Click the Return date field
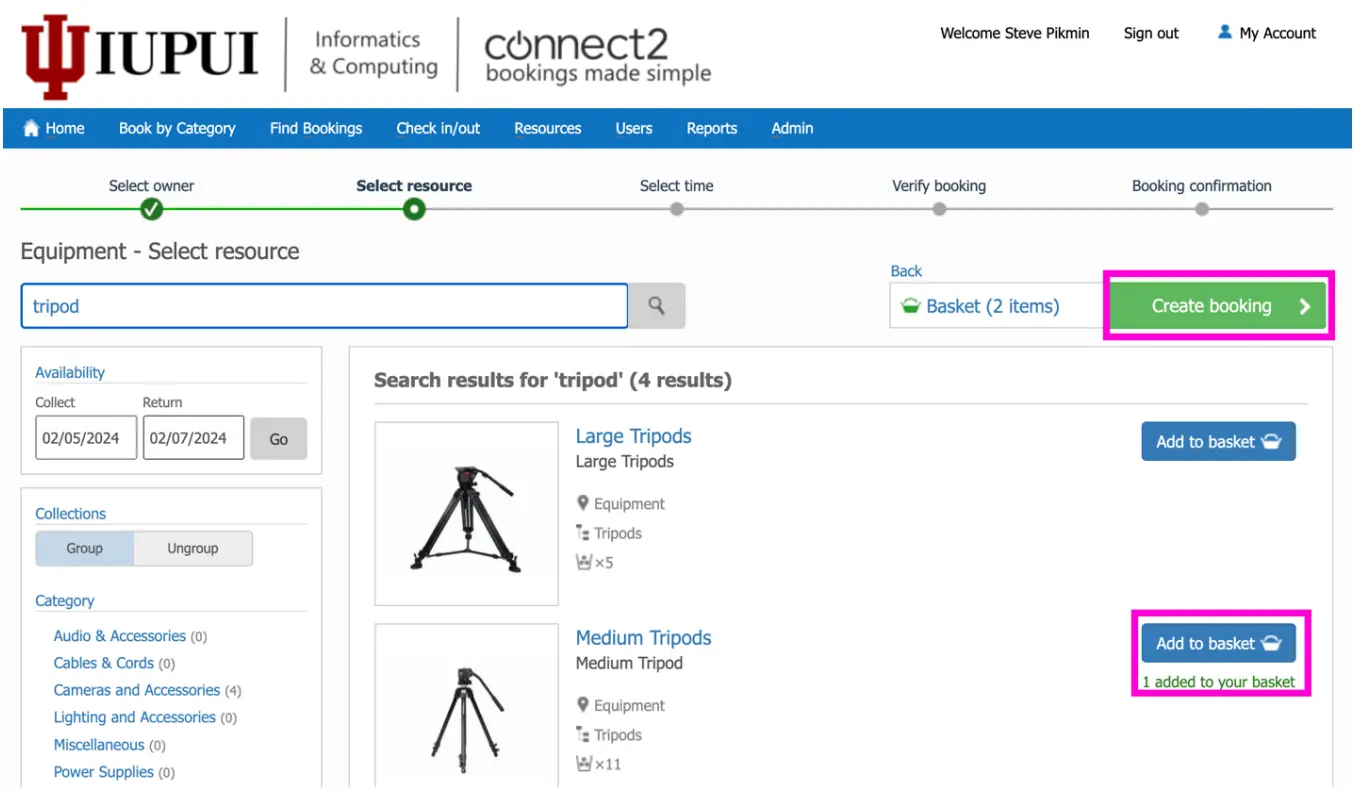Screen dimensions: 1354x790 193,438
